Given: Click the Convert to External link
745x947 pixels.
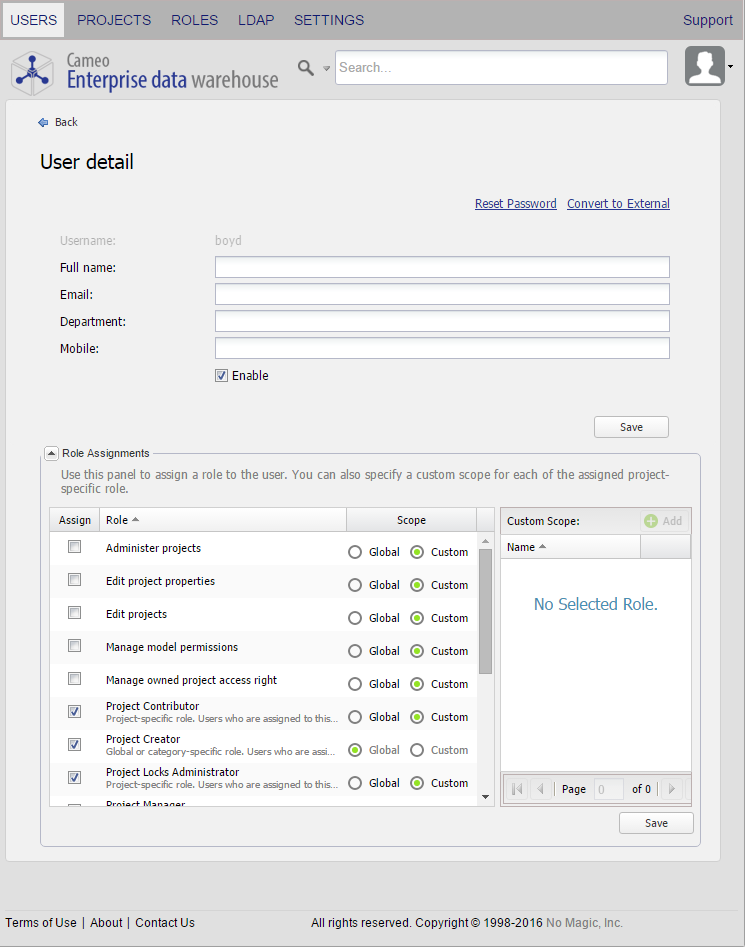Looking at the screenshot, I should pyautogui.click(x=618, y=204).
